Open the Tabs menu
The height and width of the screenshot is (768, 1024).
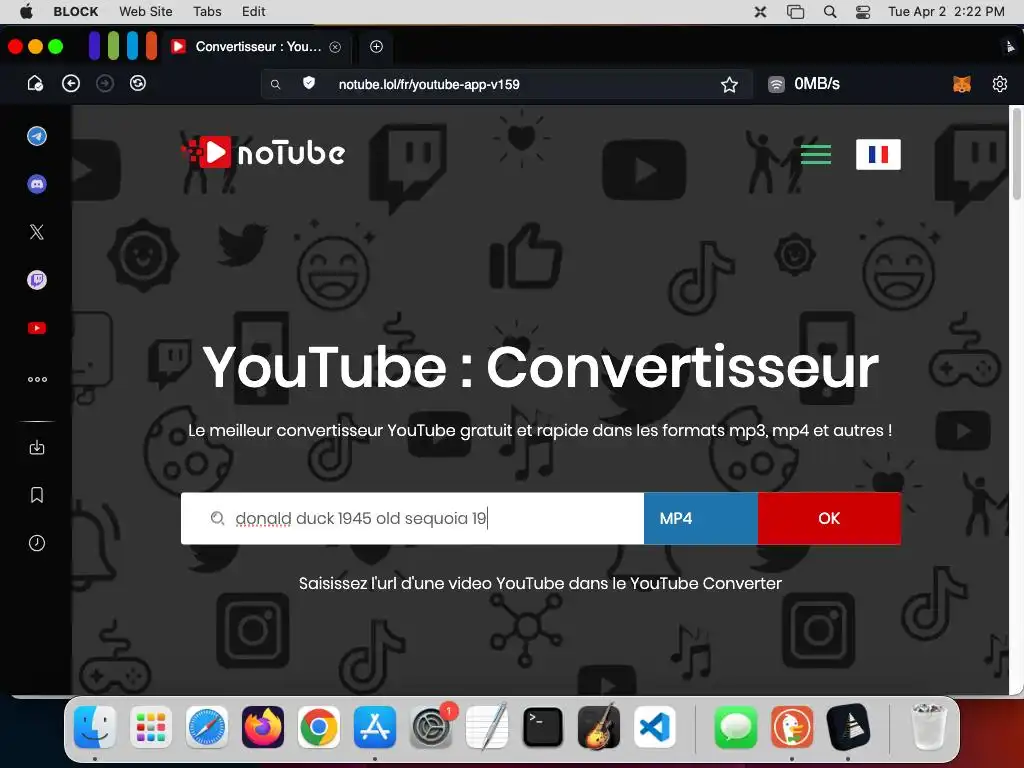[x=207, y=11]
